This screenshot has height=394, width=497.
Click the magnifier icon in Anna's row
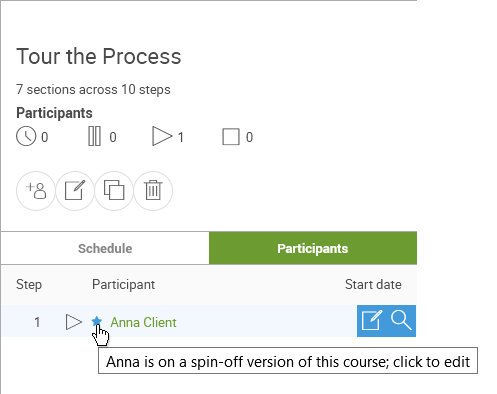tap(401, 320)
